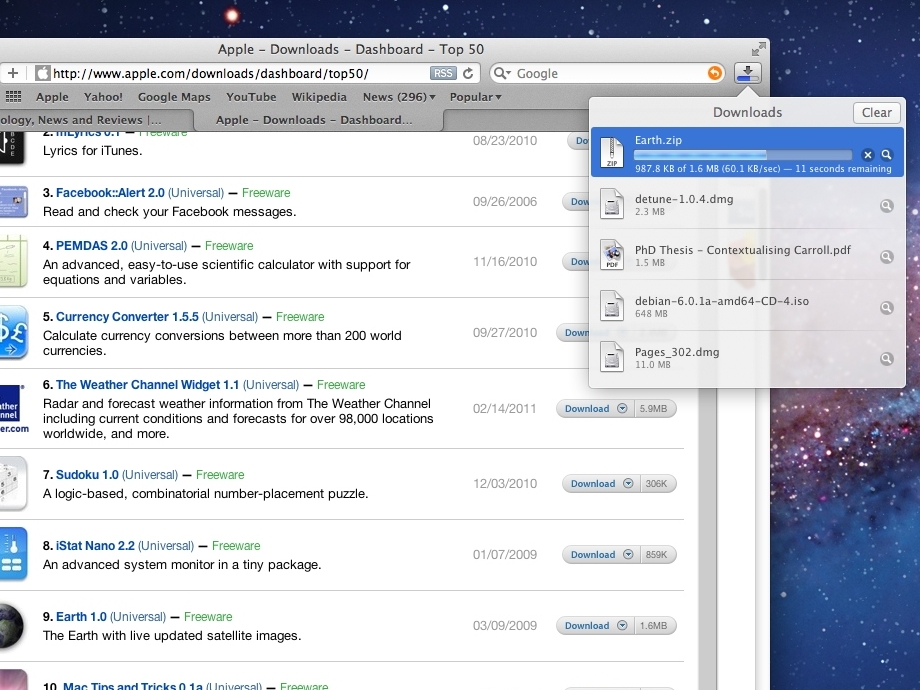Download iStat Nano 2.2
The height and width of the screenshot is (690, 920).
(593, 554)
